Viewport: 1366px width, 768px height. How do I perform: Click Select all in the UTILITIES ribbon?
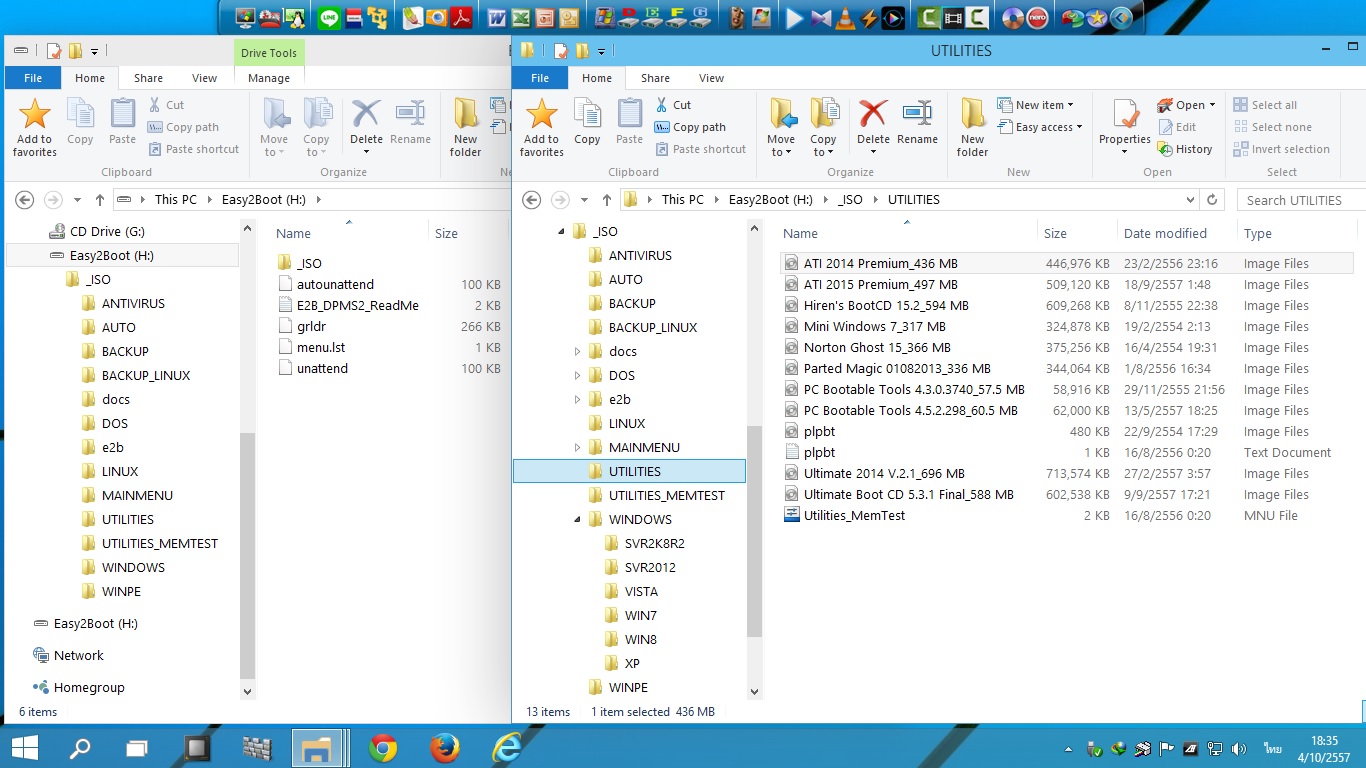click(1265, 105)
